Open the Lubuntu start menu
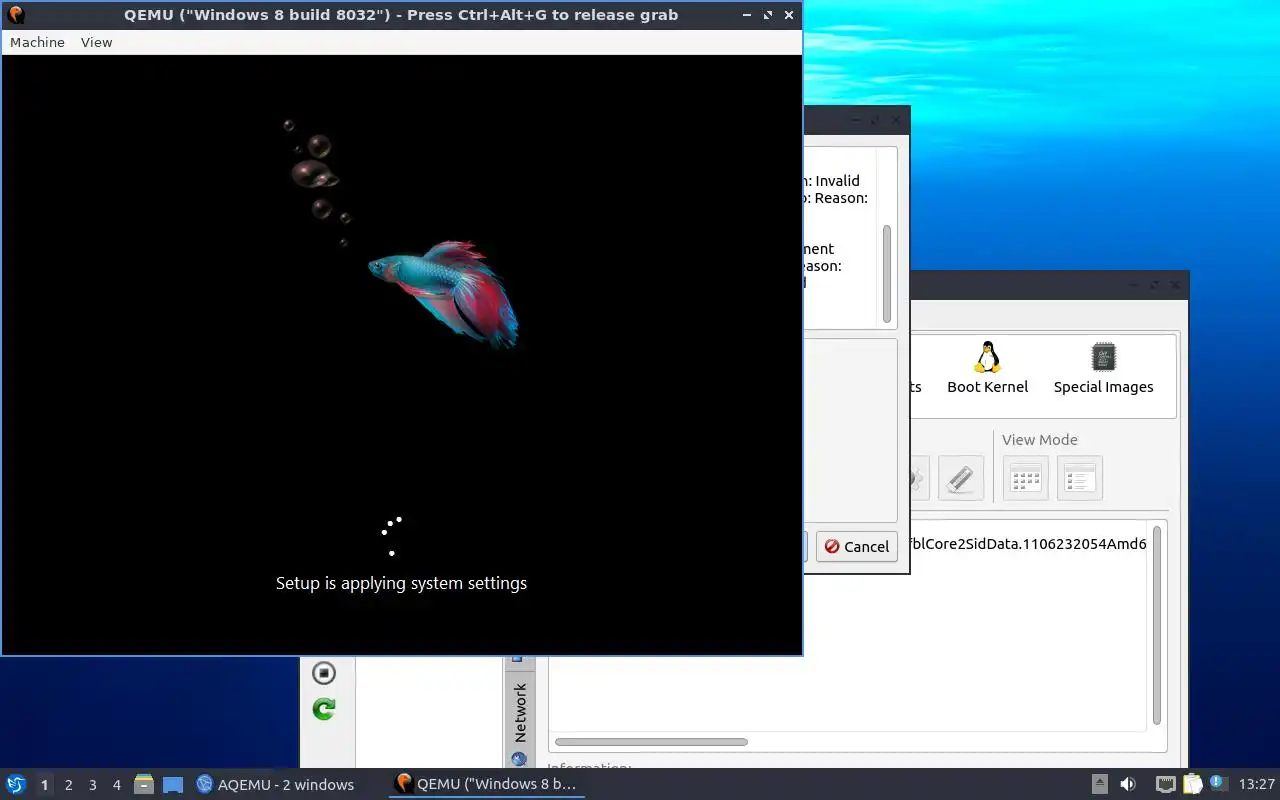Screen dimensions: 1280x800 [16, 784]
